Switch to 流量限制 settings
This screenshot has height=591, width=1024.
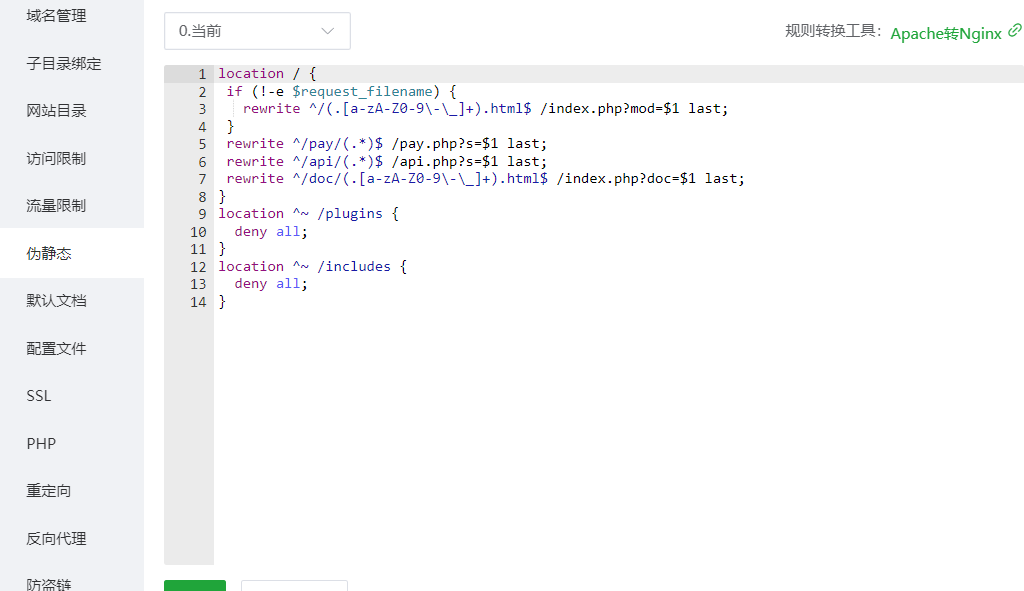point(56,206)
